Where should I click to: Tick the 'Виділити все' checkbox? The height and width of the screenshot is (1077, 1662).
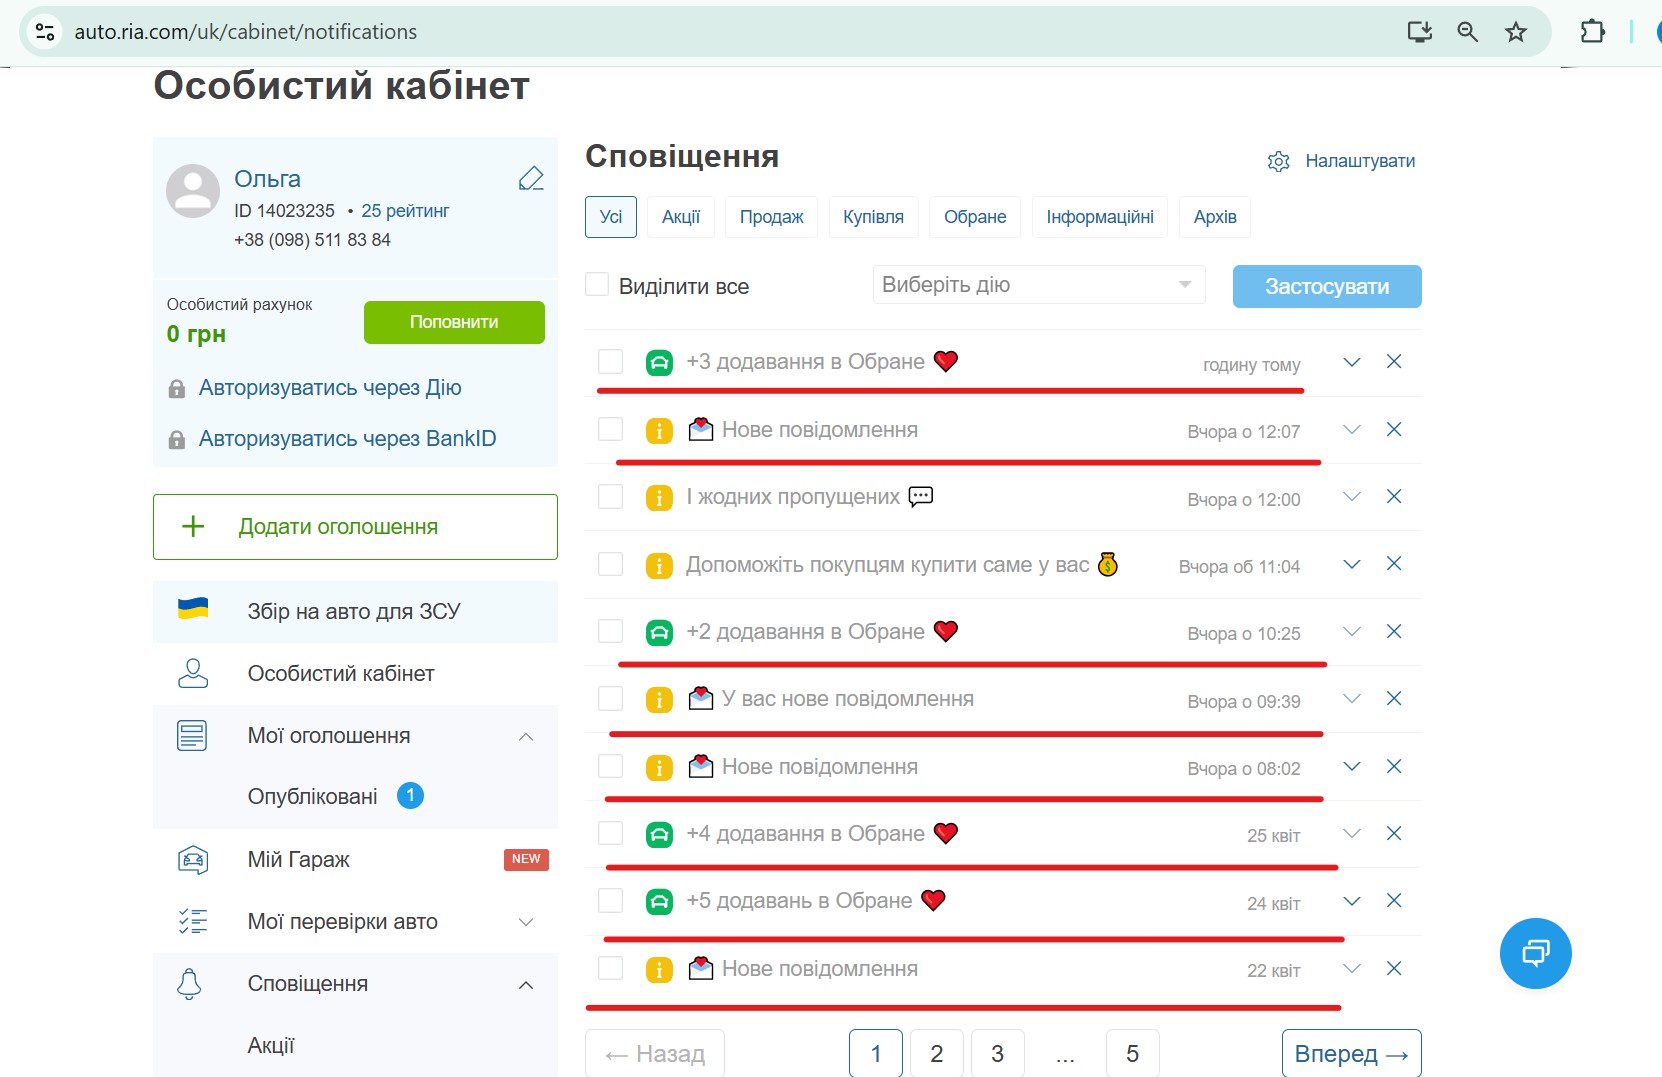click(x=597, y=284)
